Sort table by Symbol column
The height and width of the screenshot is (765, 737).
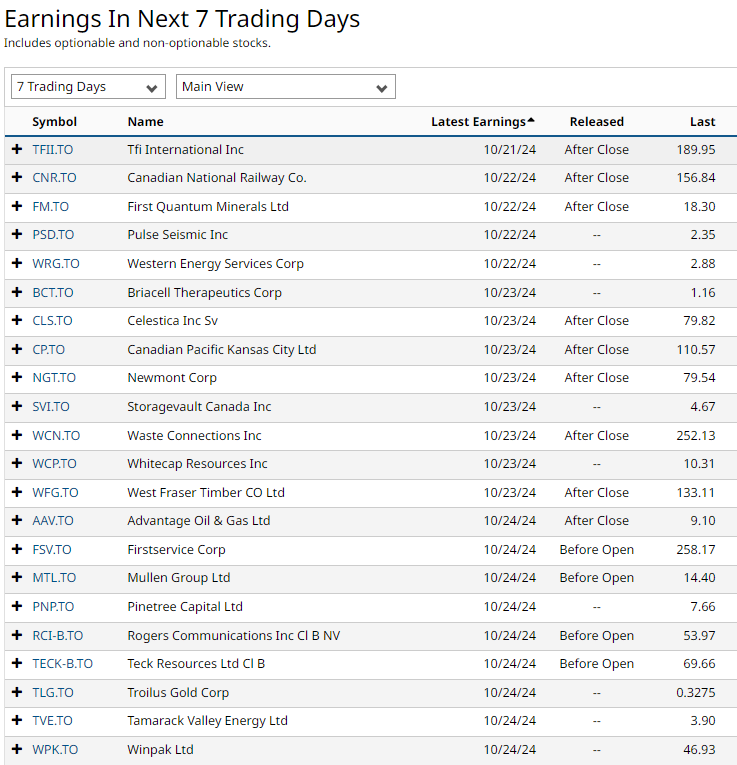point(54,122)
